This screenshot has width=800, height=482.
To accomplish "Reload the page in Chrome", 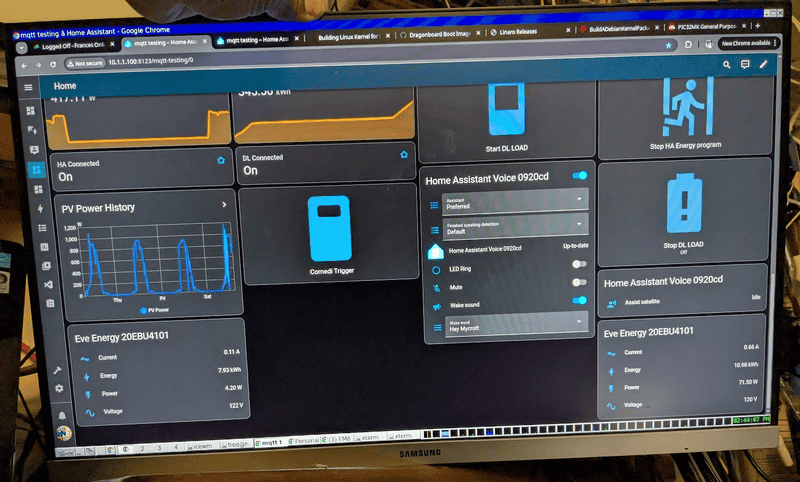I will point(53,65).
